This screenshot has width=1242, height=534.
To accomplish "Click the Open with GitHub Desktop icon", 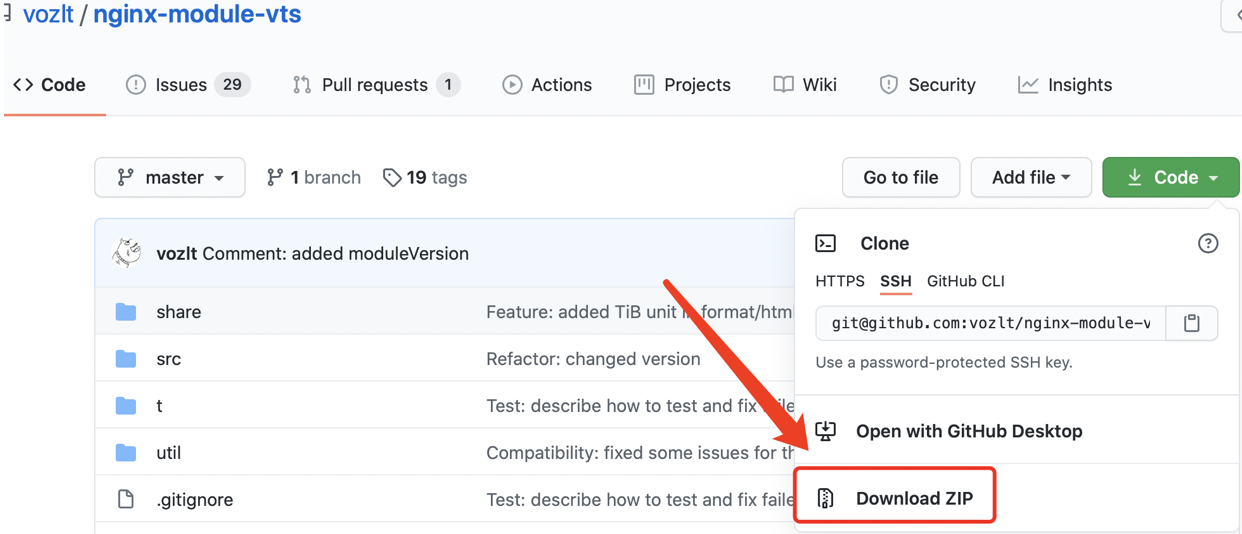I will 826,431.
